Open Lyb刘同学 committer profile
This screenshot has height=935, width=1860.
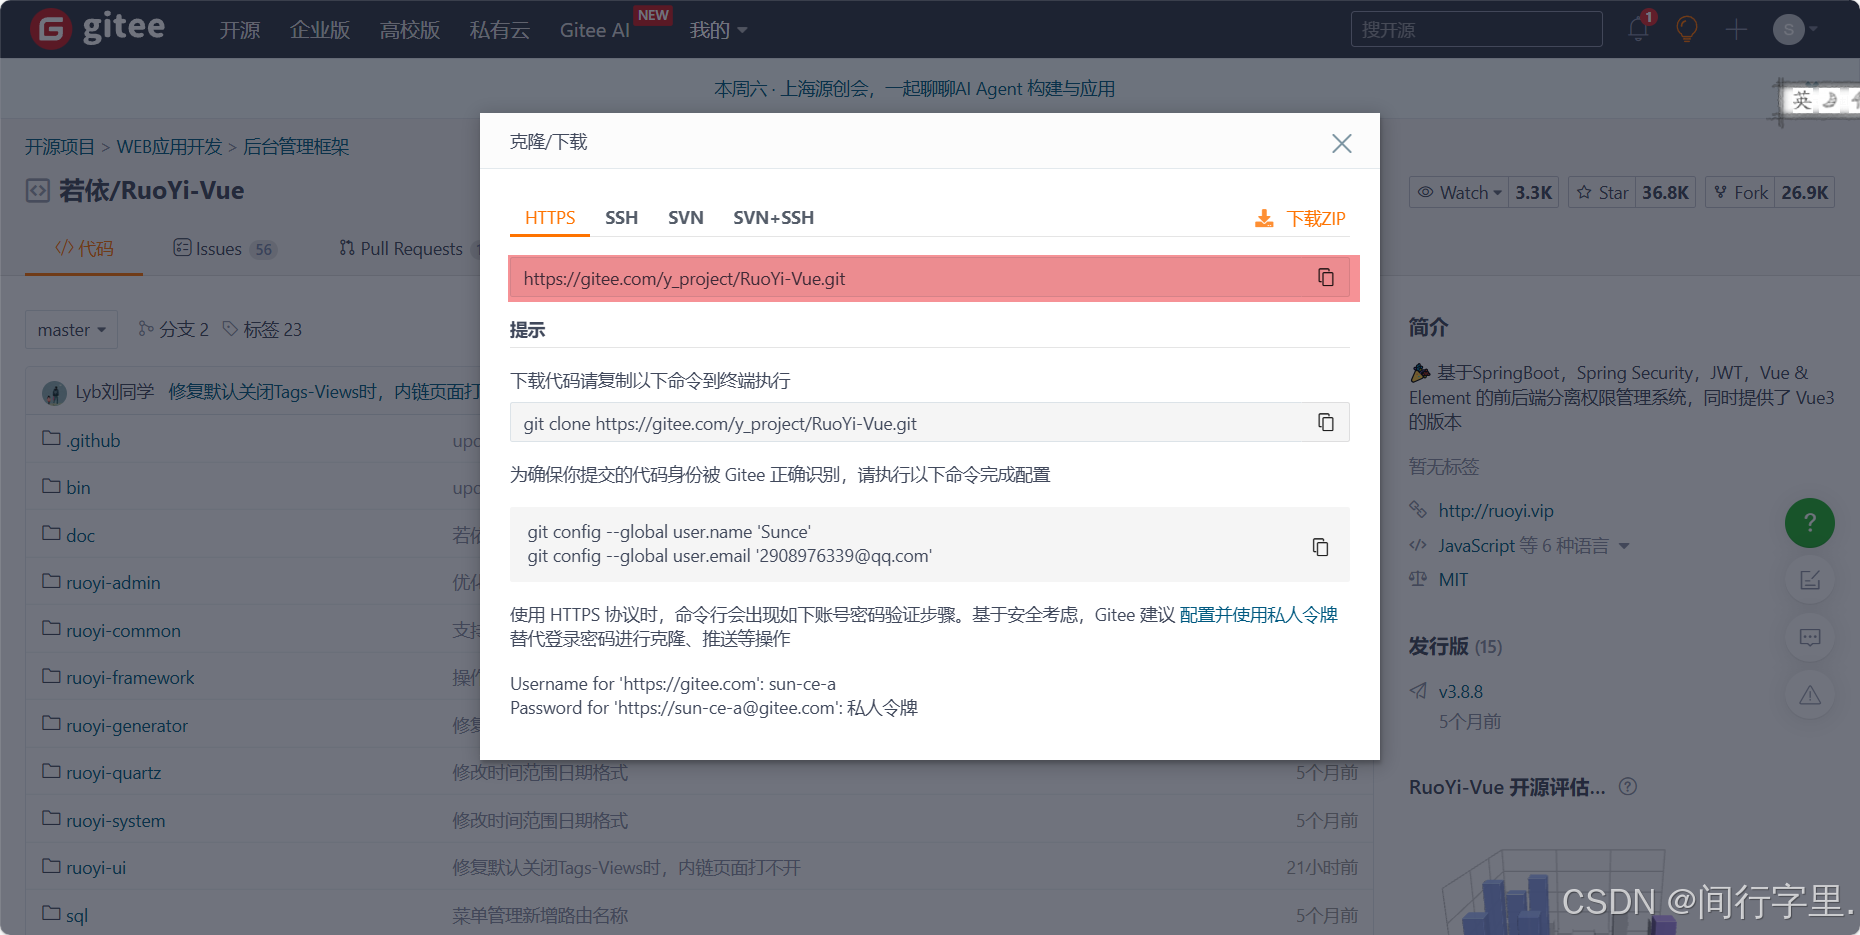tap(114, 391)
